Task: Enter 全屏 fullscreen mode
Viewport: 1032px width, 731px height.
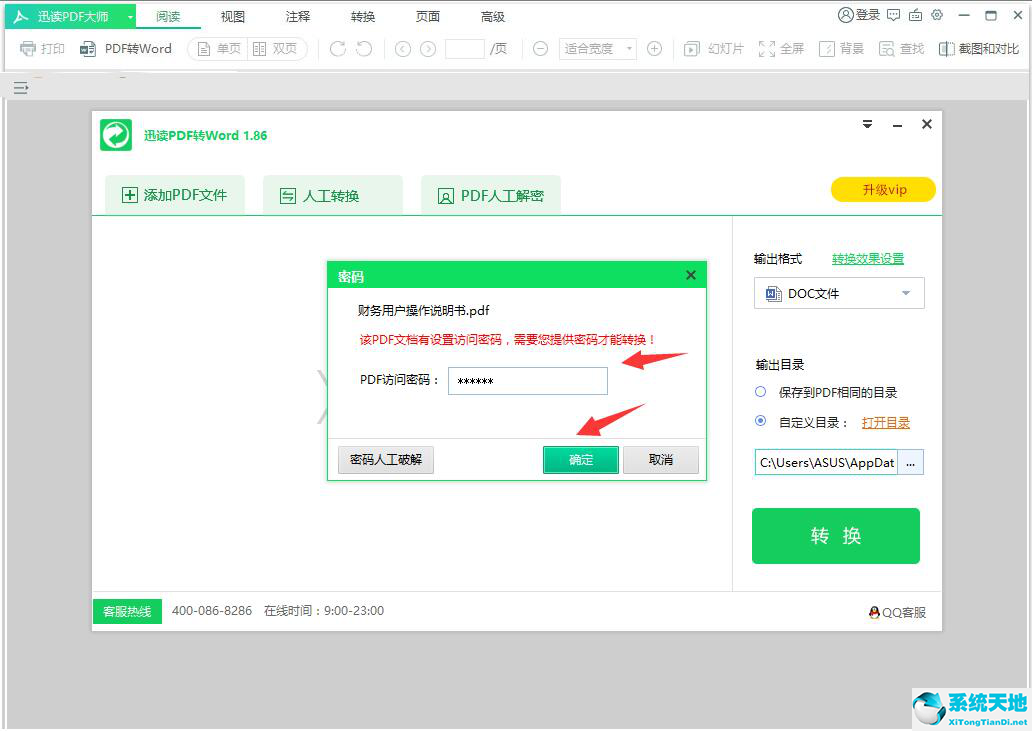Action: pyautogui.click(x=781, y=47)
